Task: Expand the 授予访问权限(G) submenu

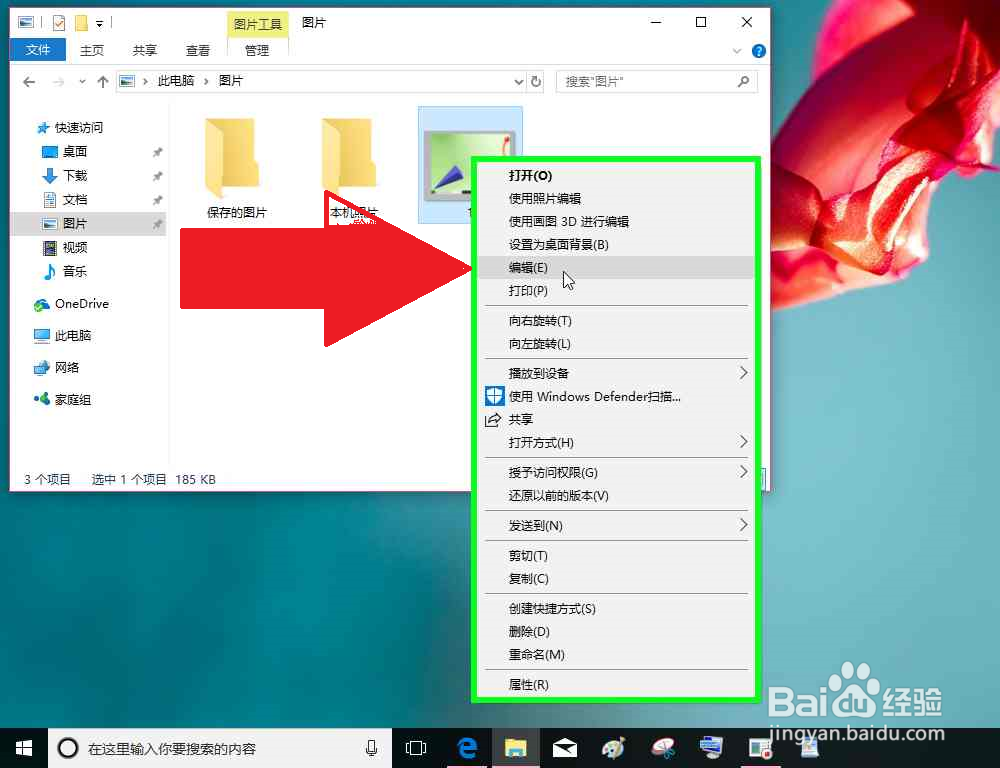Action: coord(615,473)
